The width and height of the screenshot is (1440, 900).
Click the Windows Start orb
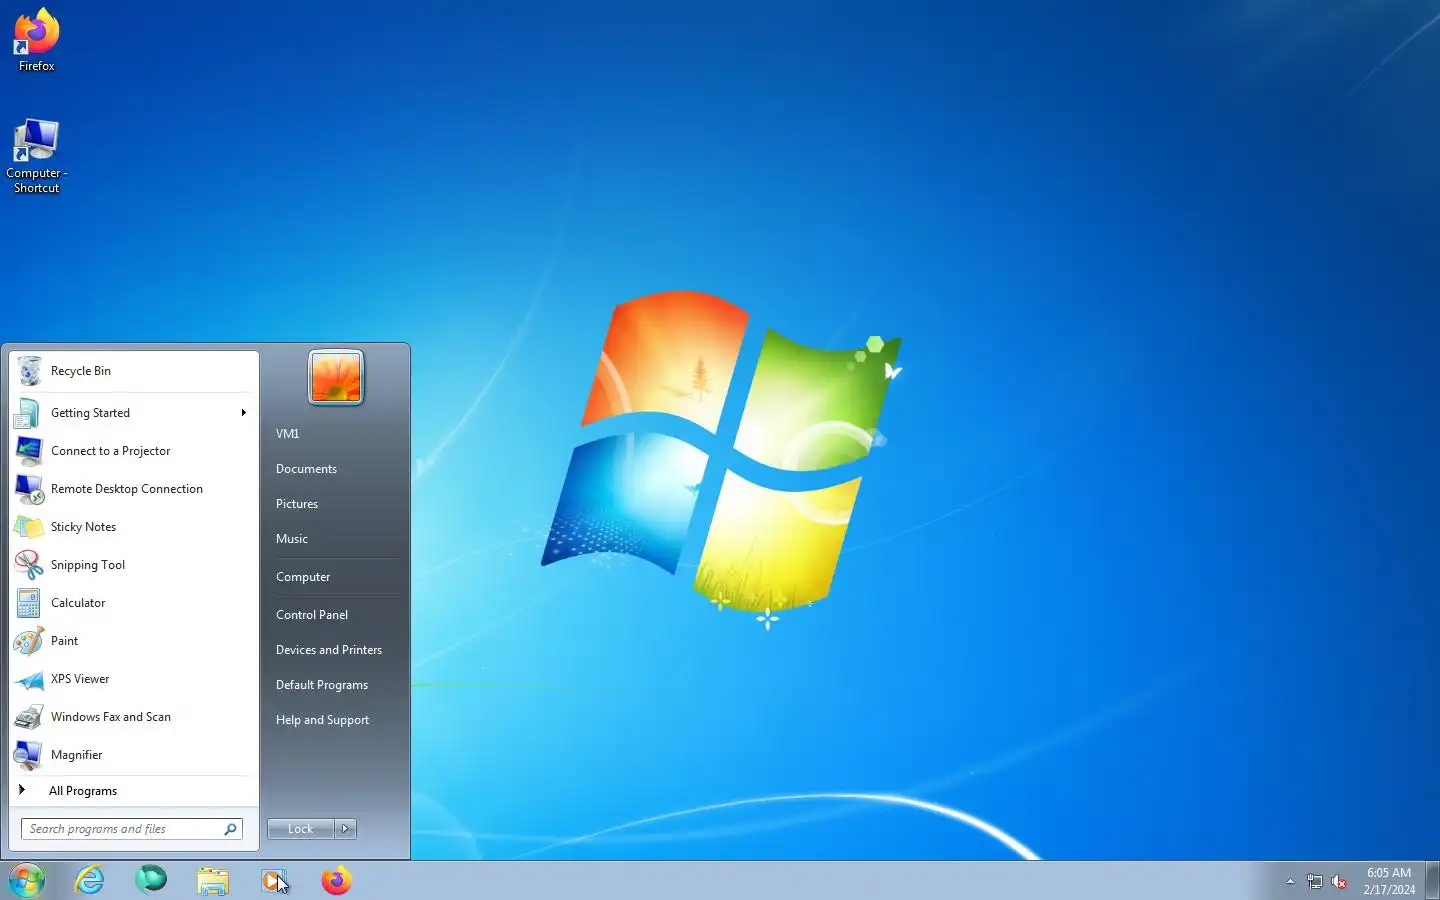(x=27, y=880)
